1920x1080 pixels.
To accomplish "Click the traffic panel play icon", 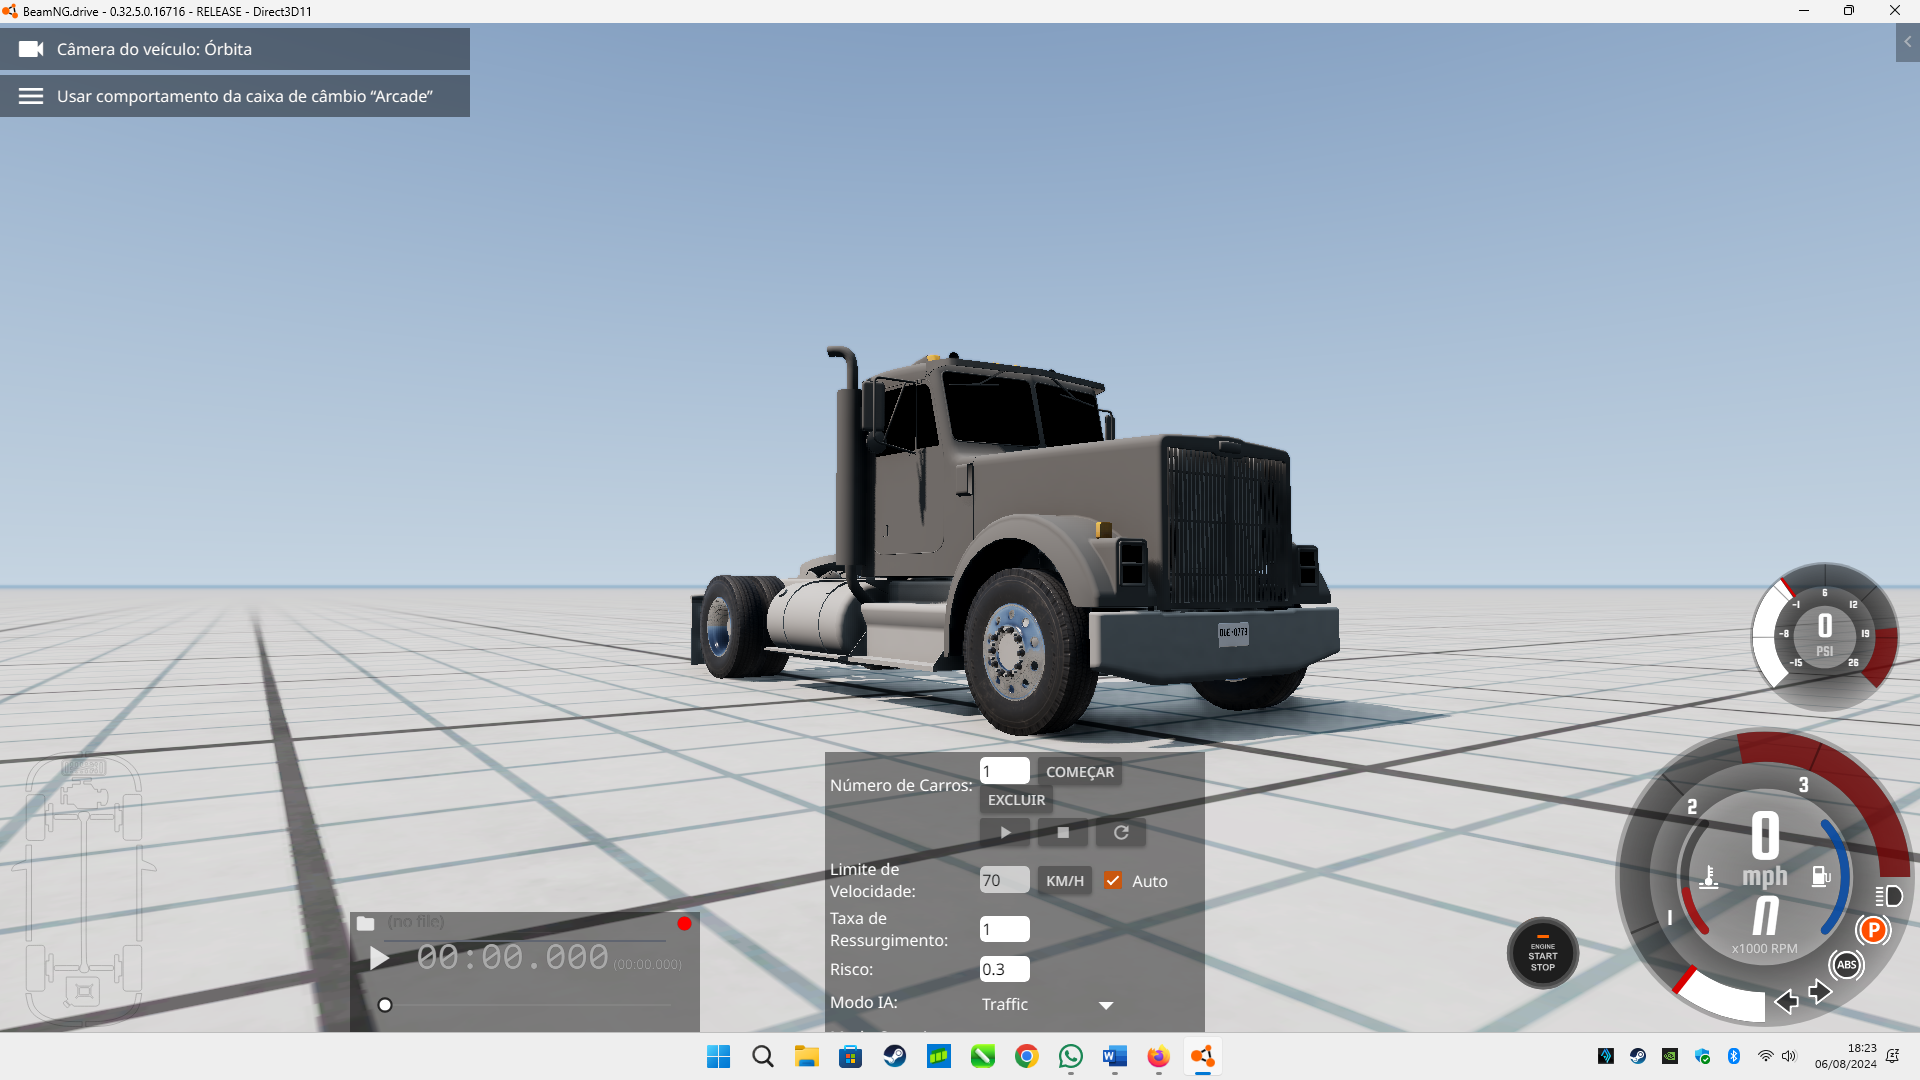I will tap(1005, 832).
